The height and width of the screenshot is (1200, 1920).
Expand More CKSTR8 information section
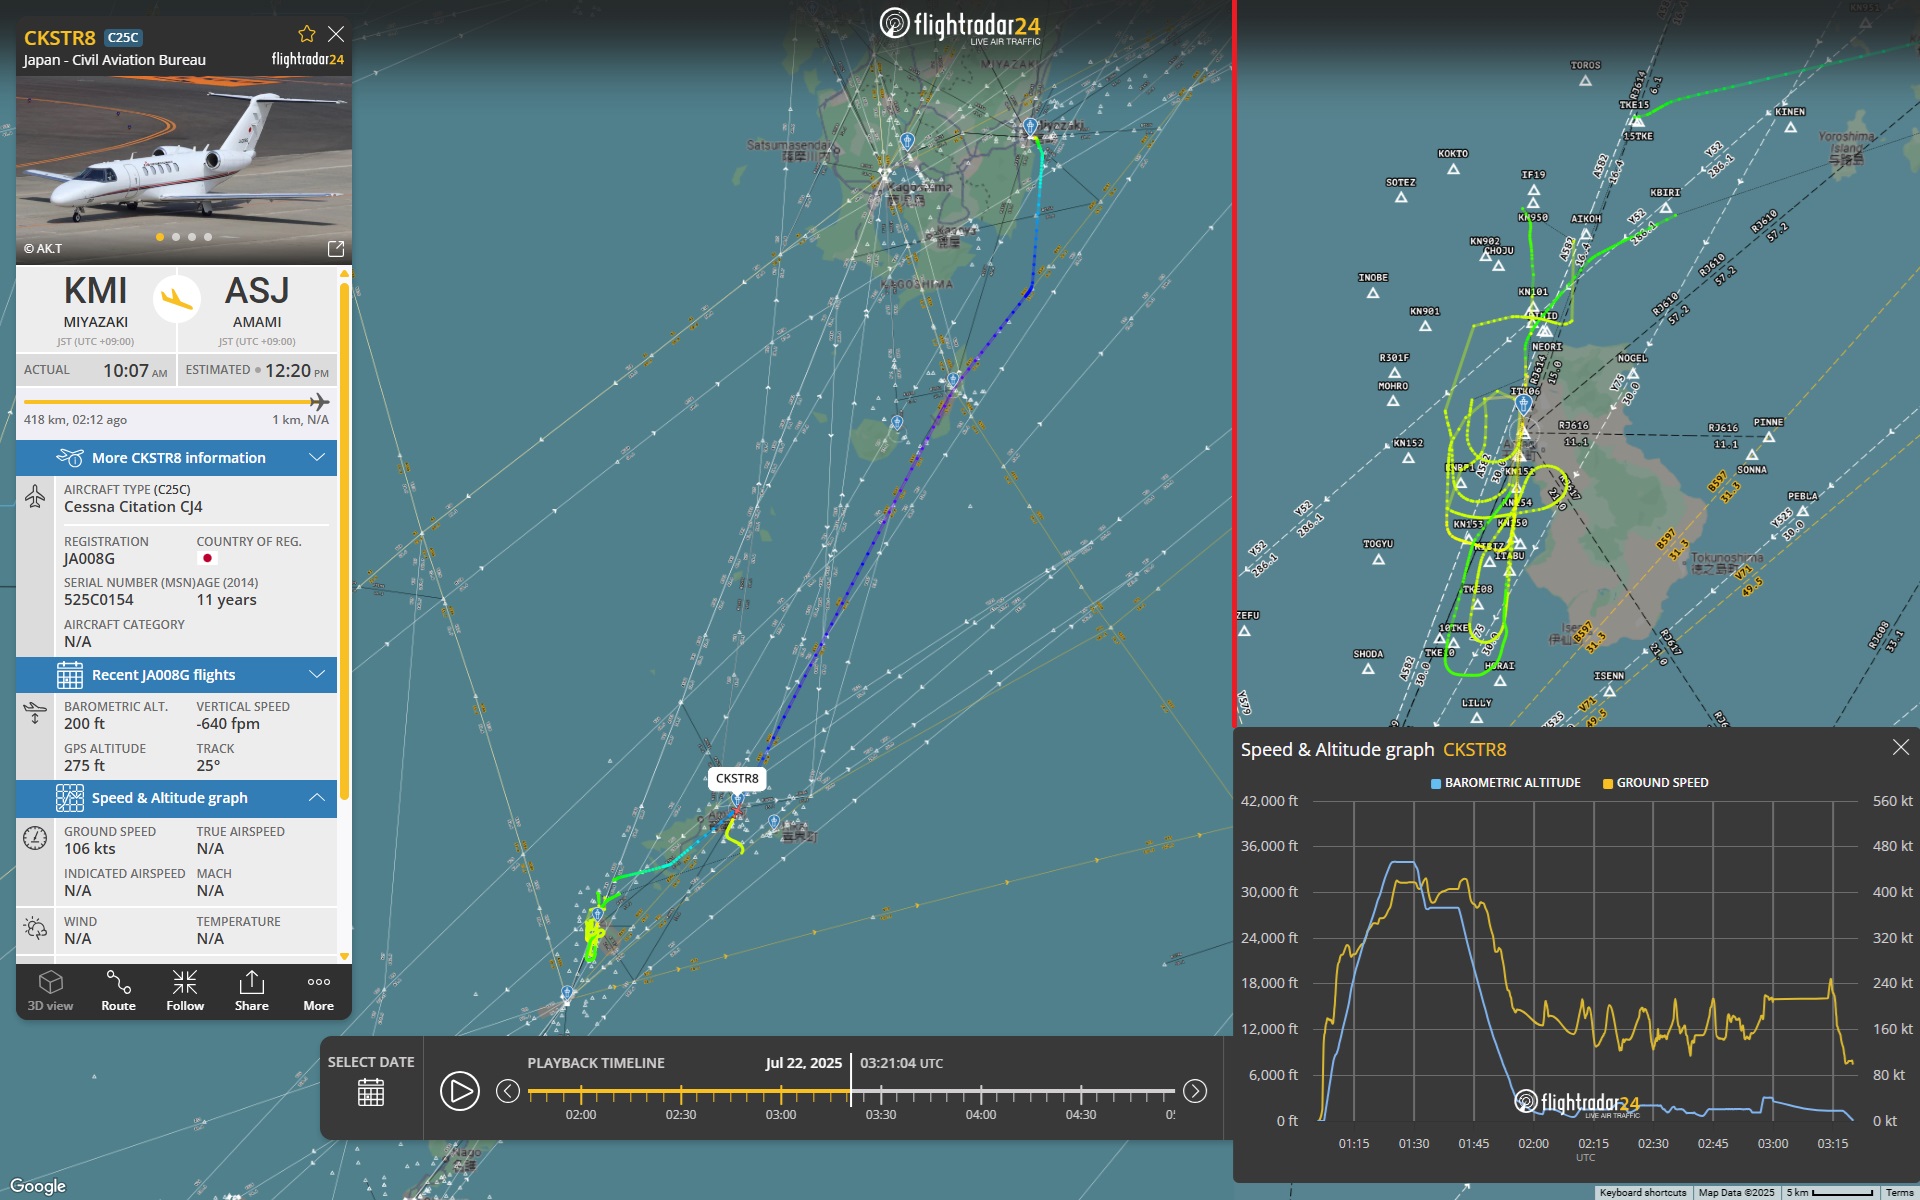point(176,458)
